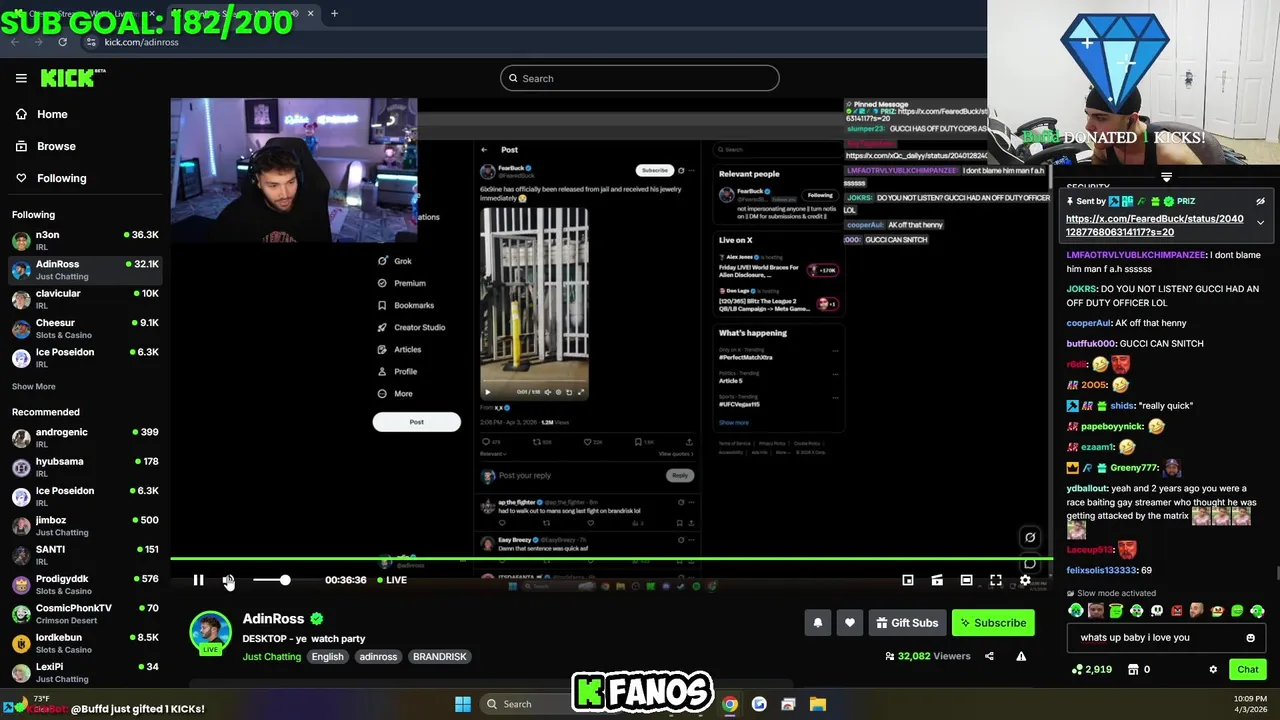
Task: Collapse the chat header handle
Action: (1166, 177)
